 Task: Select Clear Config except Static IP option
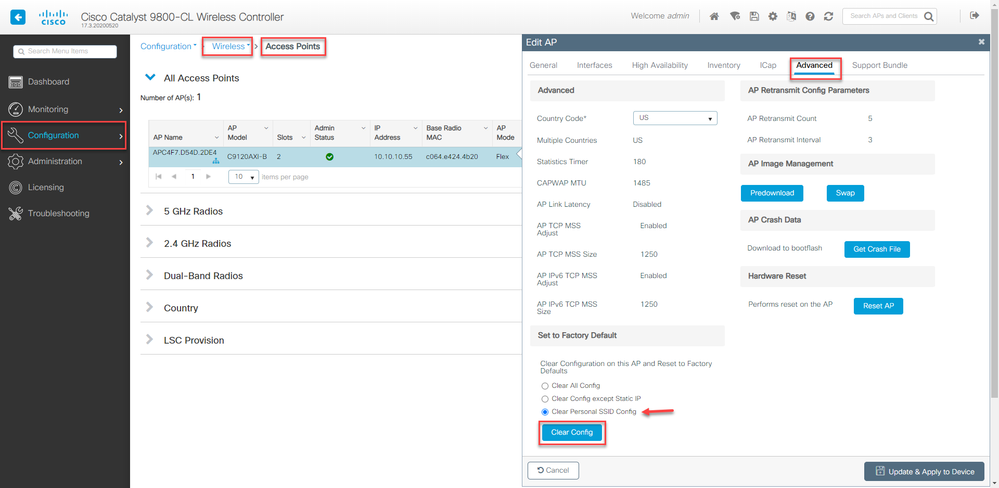[544, 398]
